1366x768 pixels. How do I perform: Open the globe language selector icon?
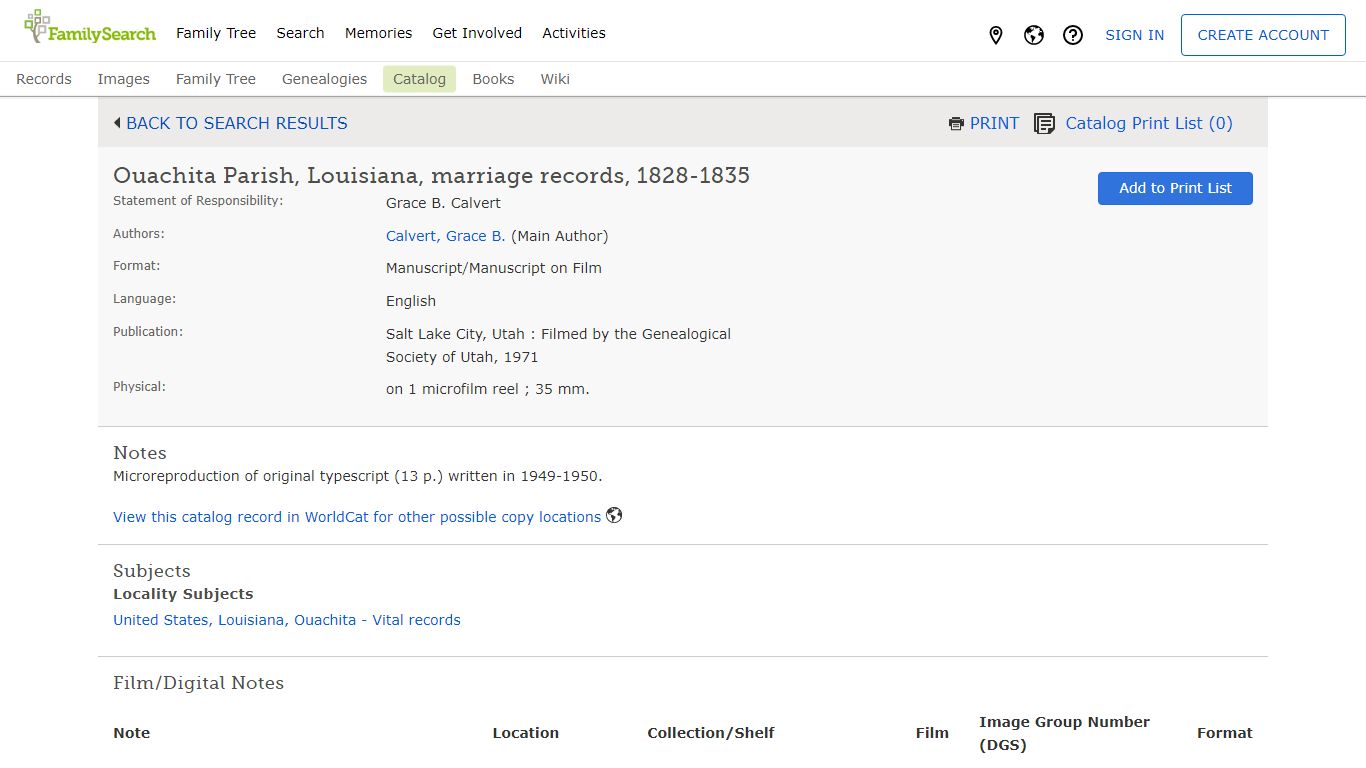1034,35
